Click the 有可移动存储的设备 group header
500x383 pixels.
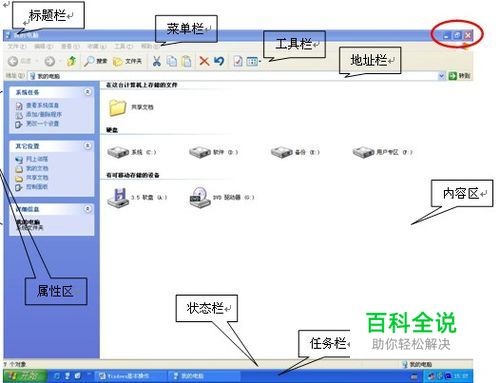click(133, 175)
